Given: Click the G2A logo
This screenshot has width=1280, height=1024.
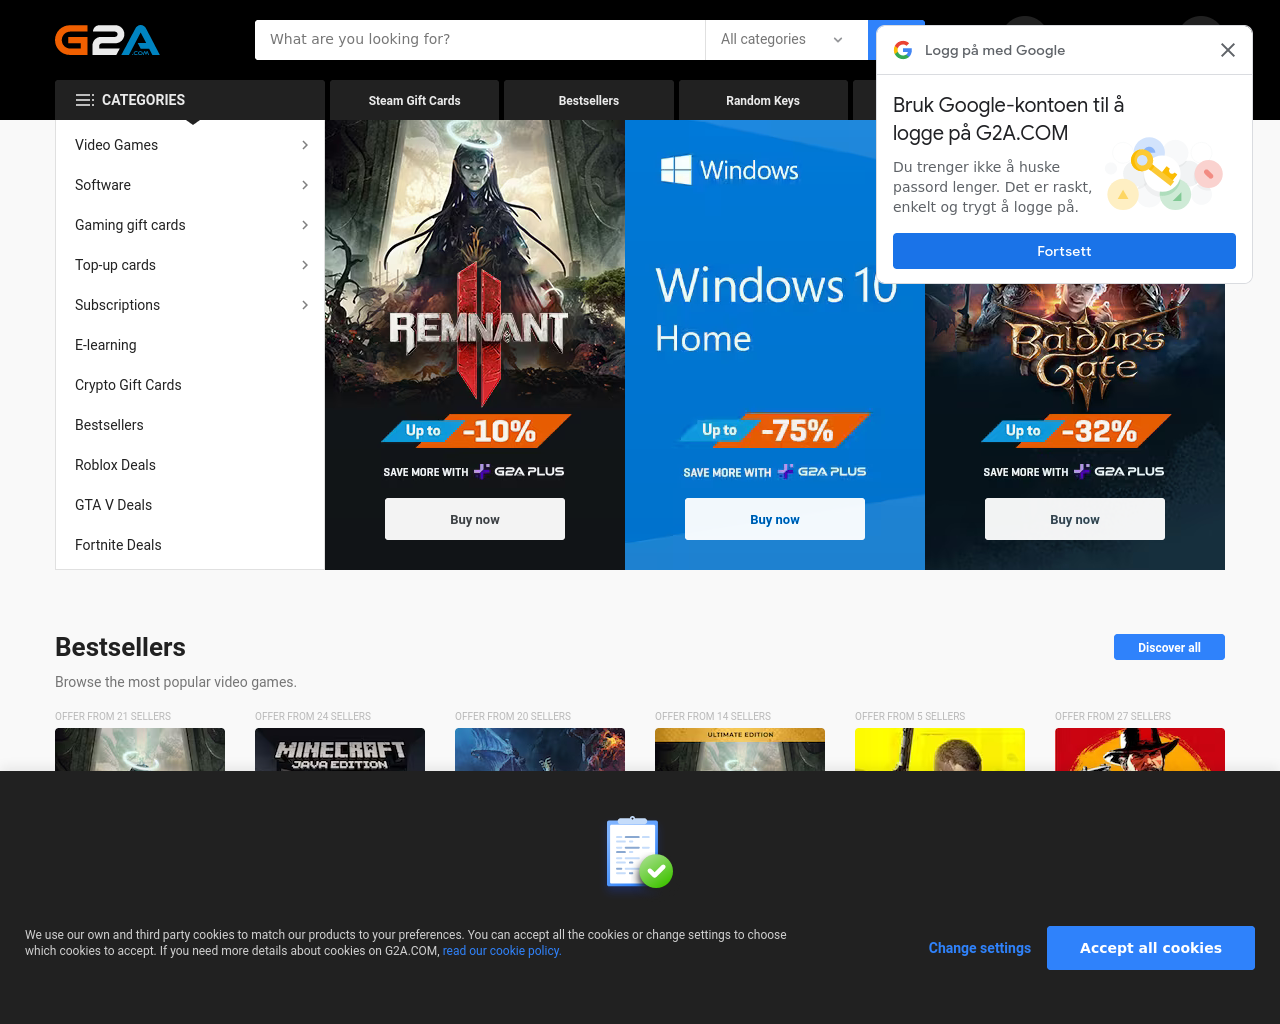Looking at the screenshot, I should [x=107, y=40].
